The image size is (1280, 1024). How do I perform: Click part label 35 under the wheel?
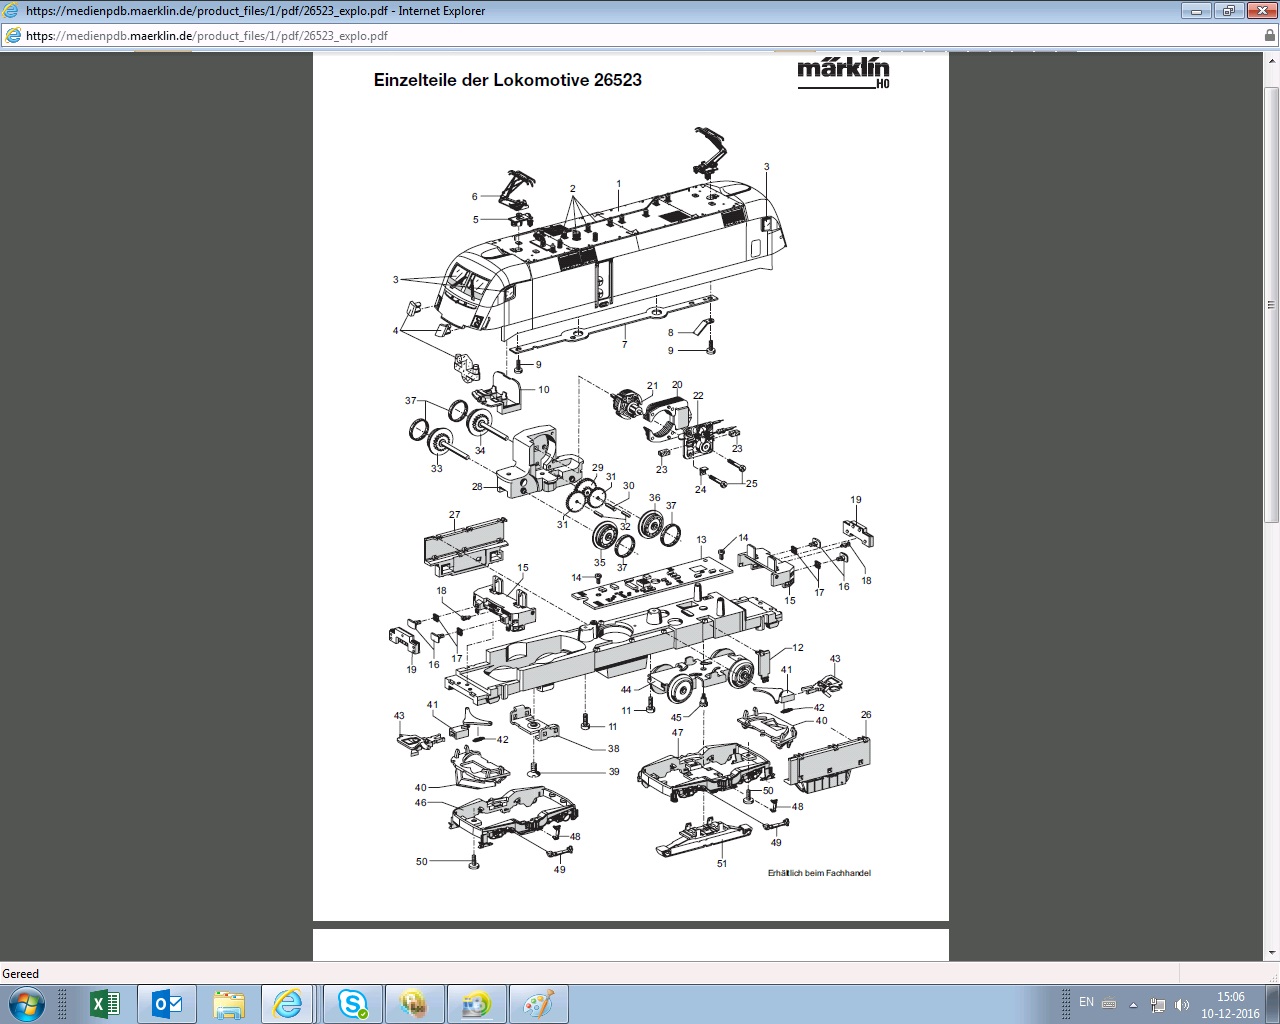pyautogui.click(x=599, y=563)
